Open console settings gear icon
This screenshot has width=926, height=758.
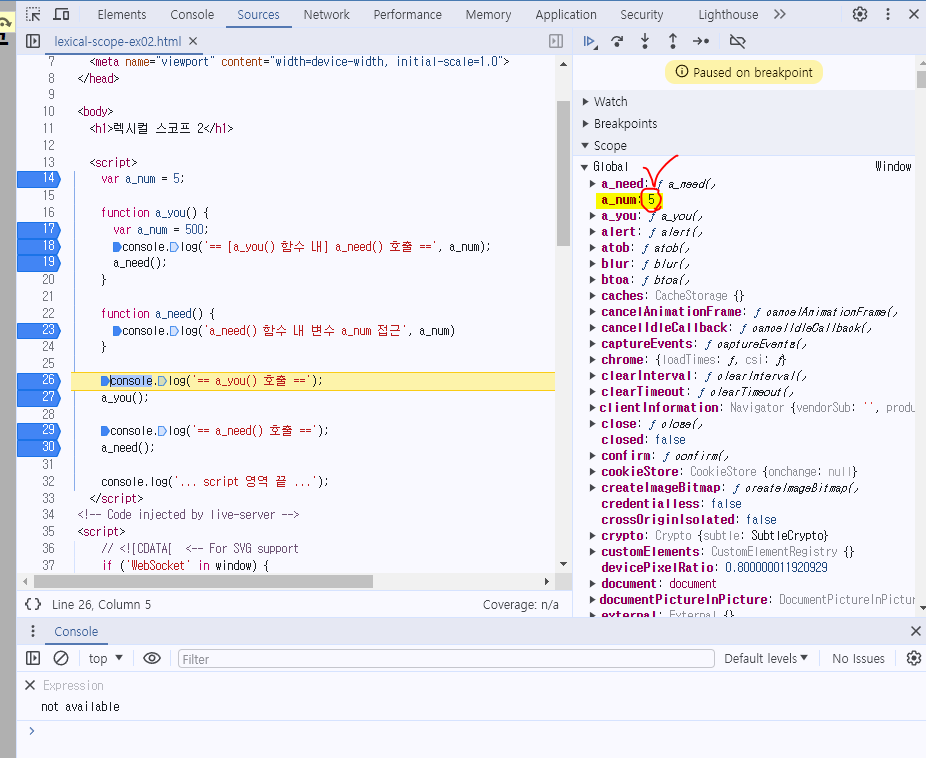(913, 658)
